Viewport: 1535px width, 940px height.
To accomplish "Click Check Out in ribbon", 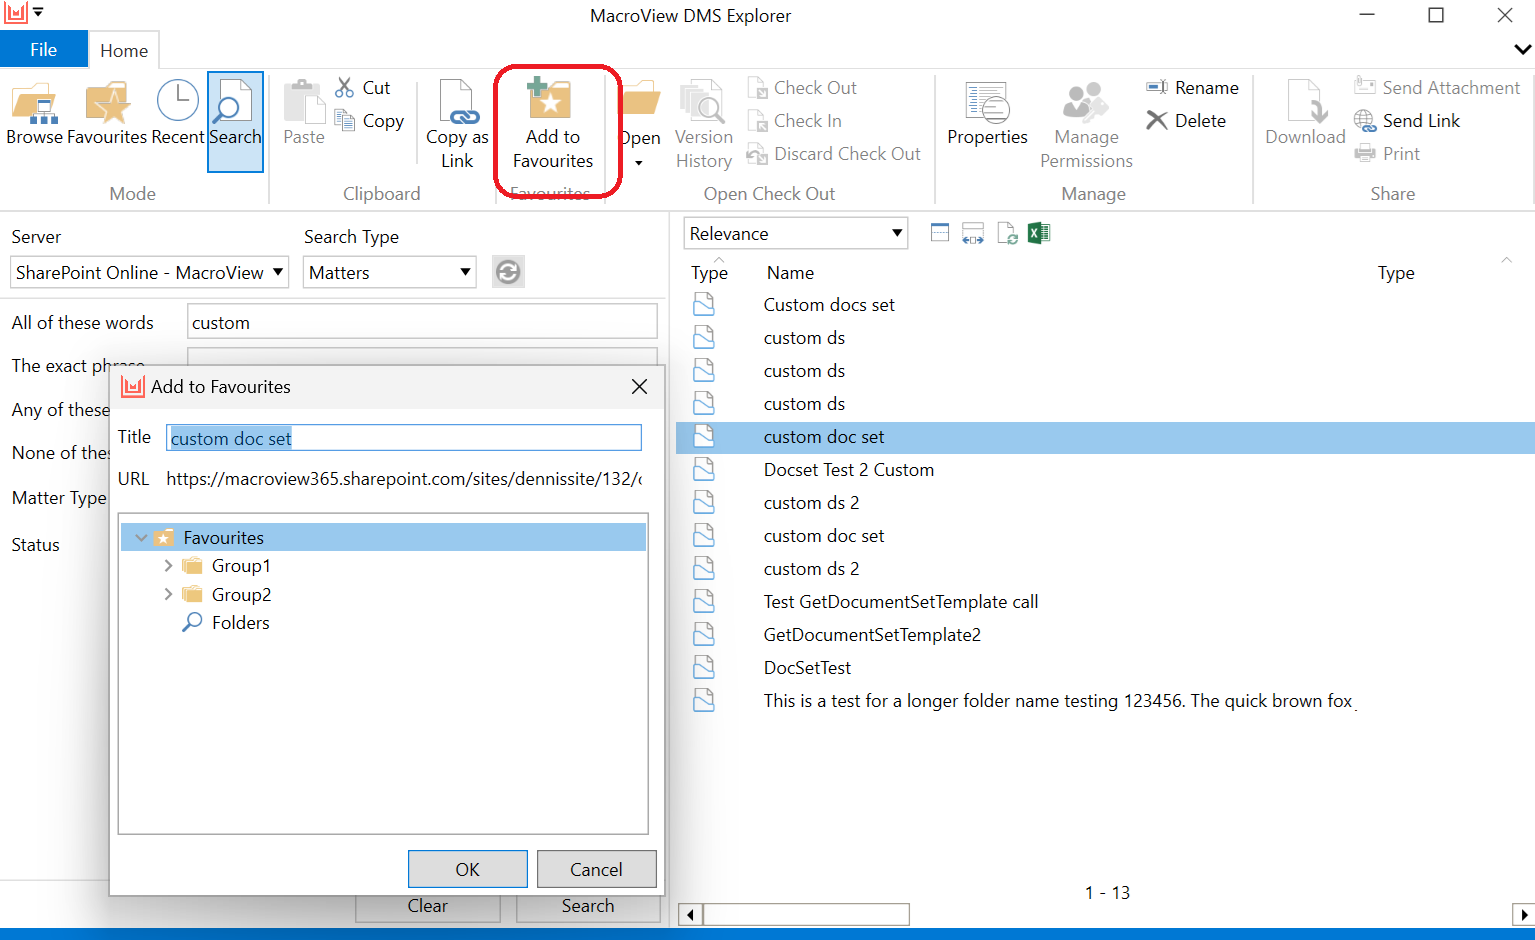I will click(x=803, y=88).
